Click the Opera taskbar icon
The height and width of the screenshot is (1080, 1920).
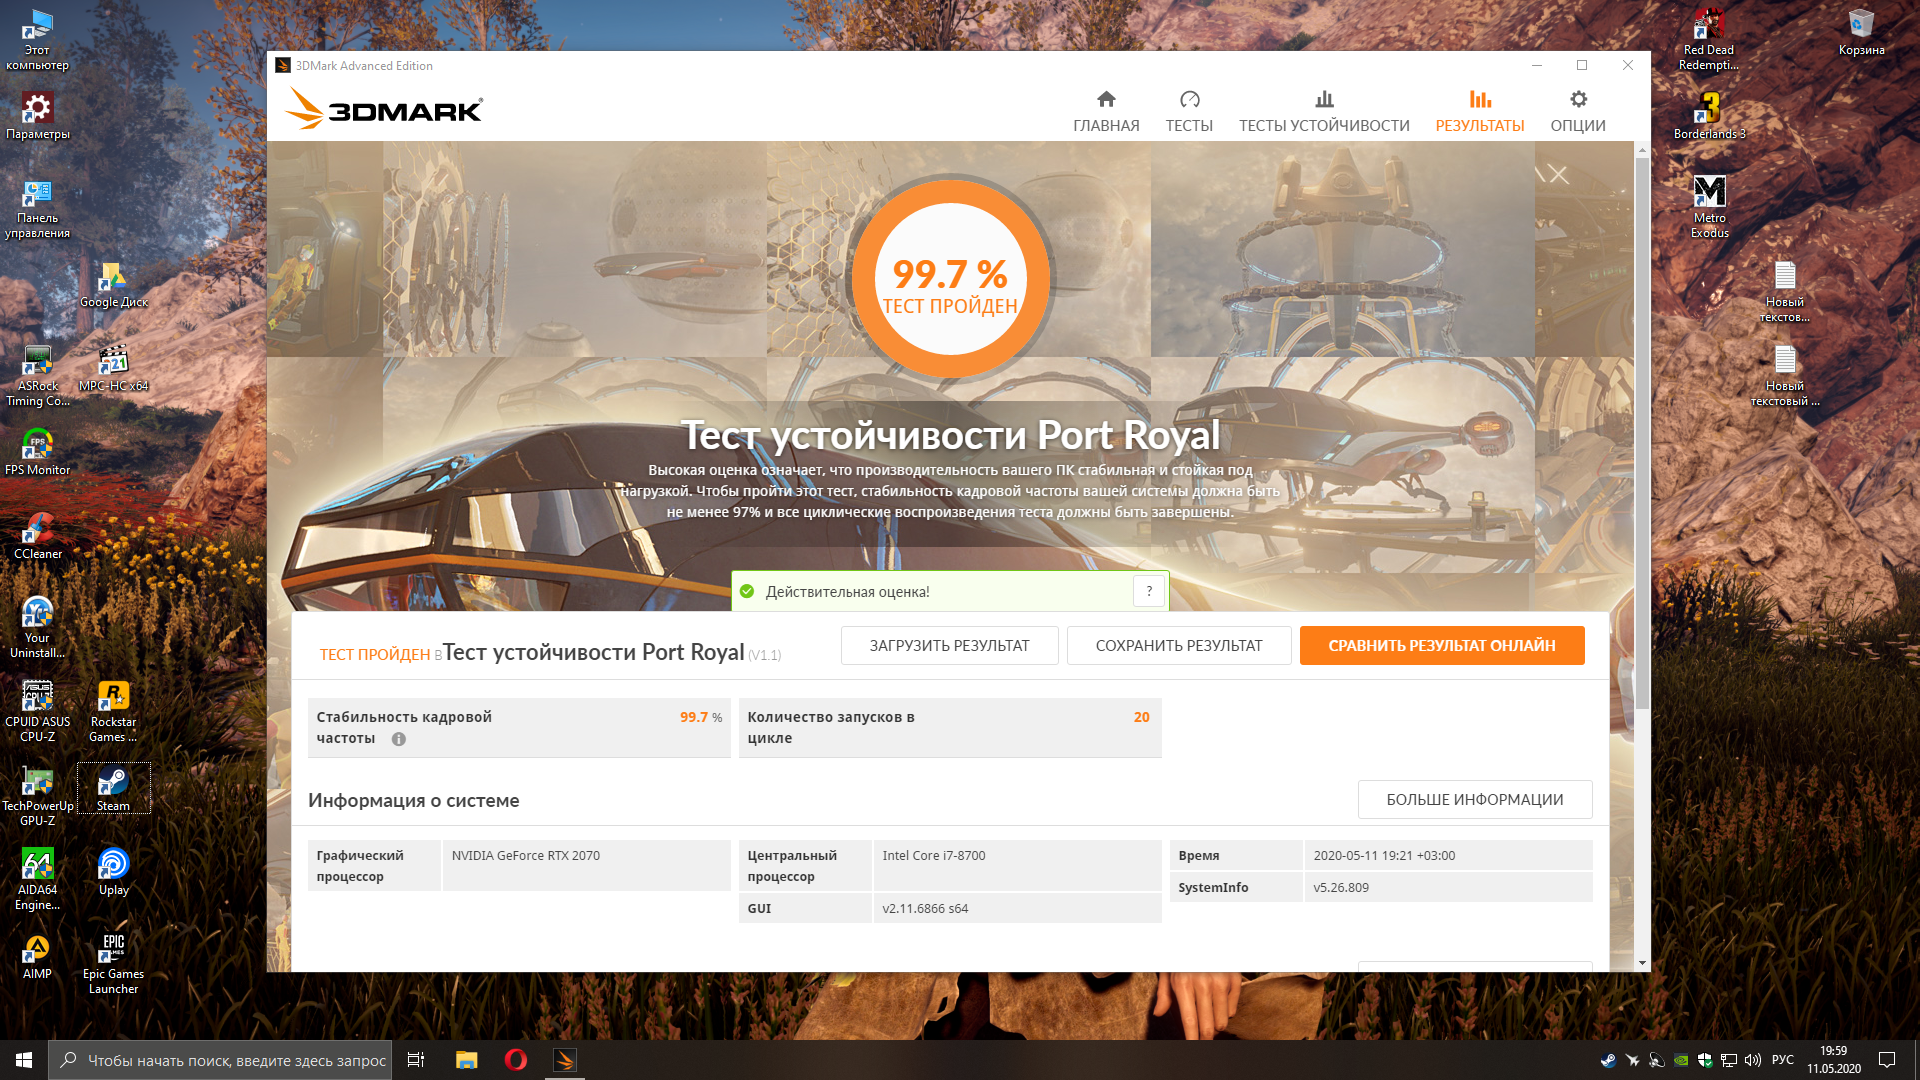516,1060
